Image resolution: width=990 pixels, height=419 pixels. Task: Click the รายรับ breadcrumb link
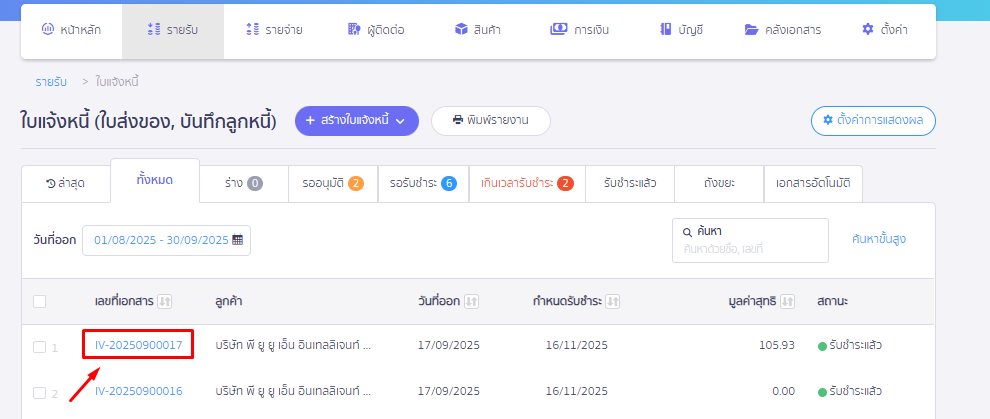pos(51,81)
